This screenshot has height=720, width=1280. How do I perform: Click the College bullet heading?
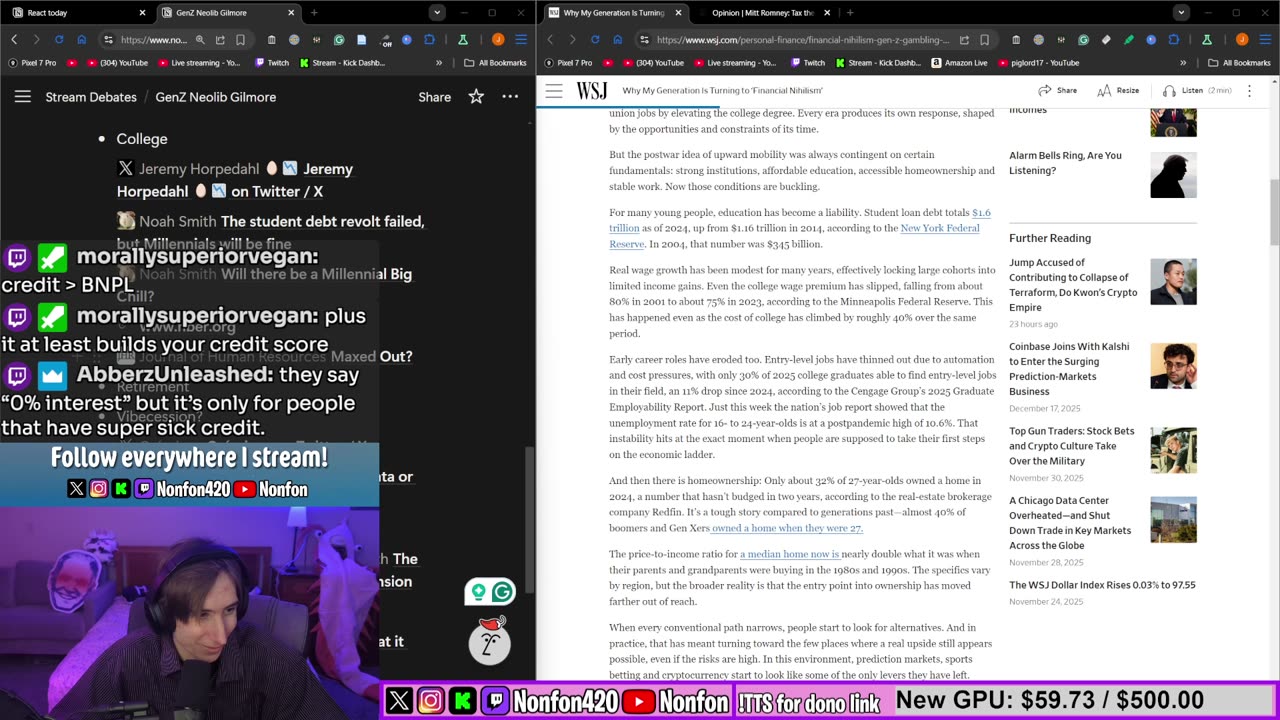[x=142, y=139]
